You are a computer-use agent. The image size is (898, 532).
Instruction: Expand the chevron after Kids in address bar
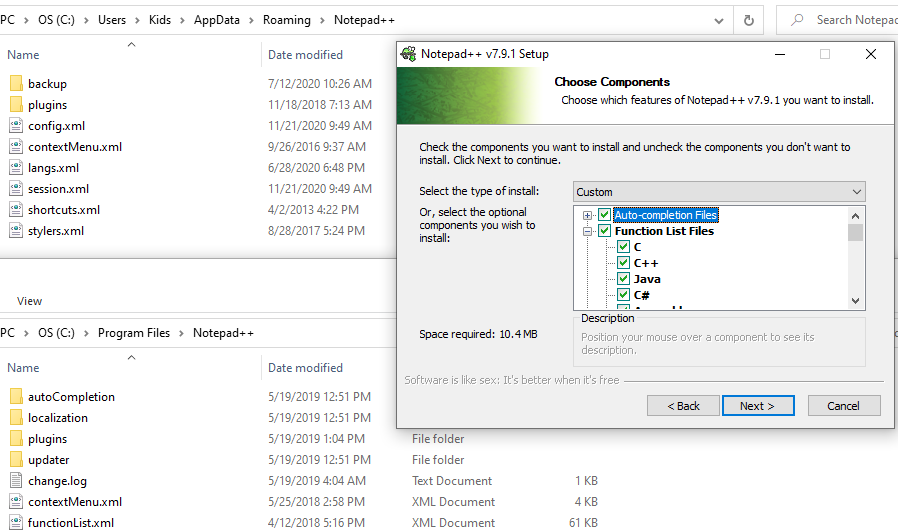(x=182, y=21)
